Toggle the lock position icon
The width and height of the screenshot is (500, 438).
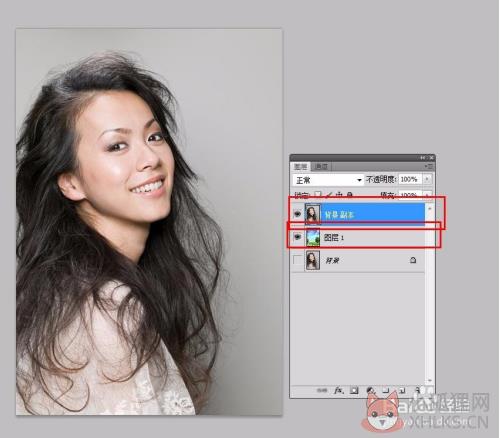pyautogui.click(x=339, y=194)
